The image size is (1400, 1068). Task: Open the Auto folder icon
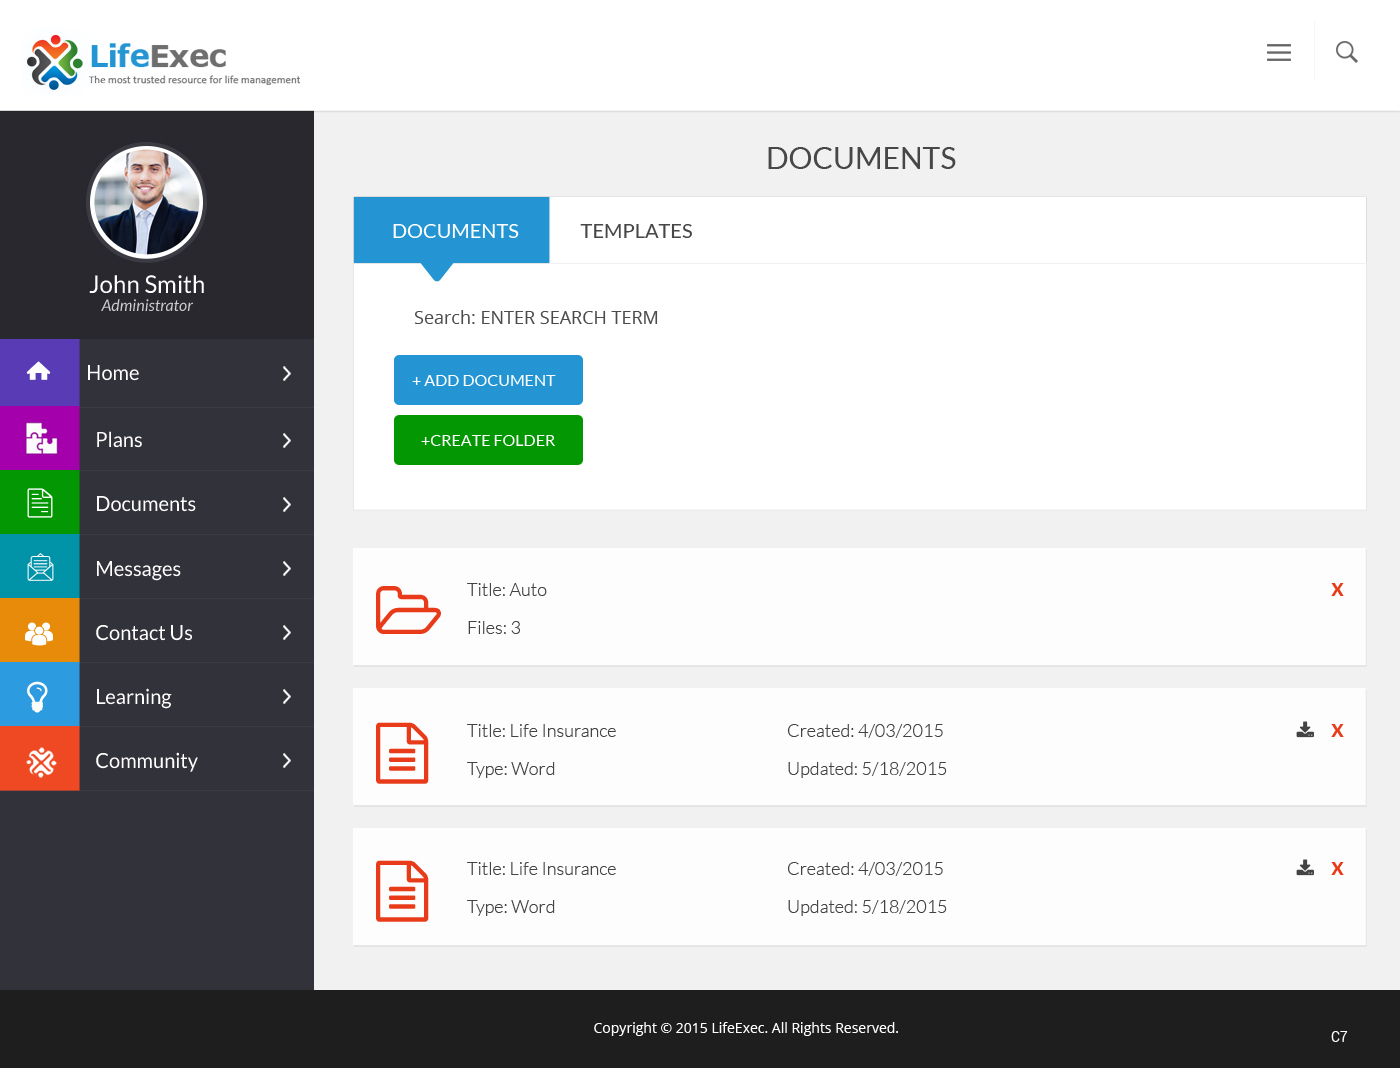[408, 609]
